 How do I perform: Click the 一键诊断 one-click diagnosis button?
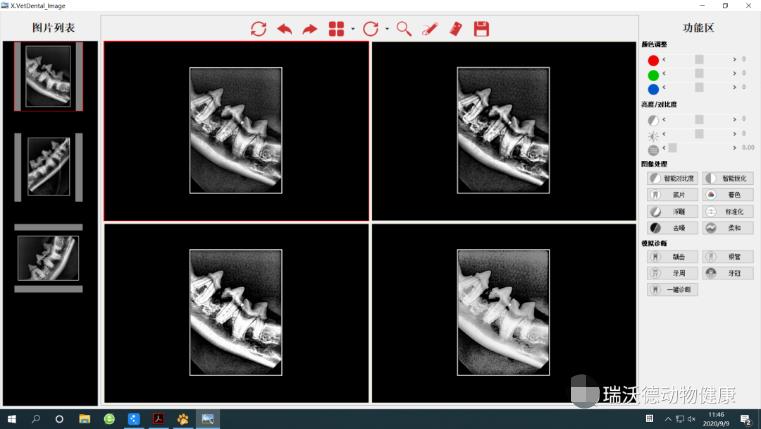click(672, 290)
